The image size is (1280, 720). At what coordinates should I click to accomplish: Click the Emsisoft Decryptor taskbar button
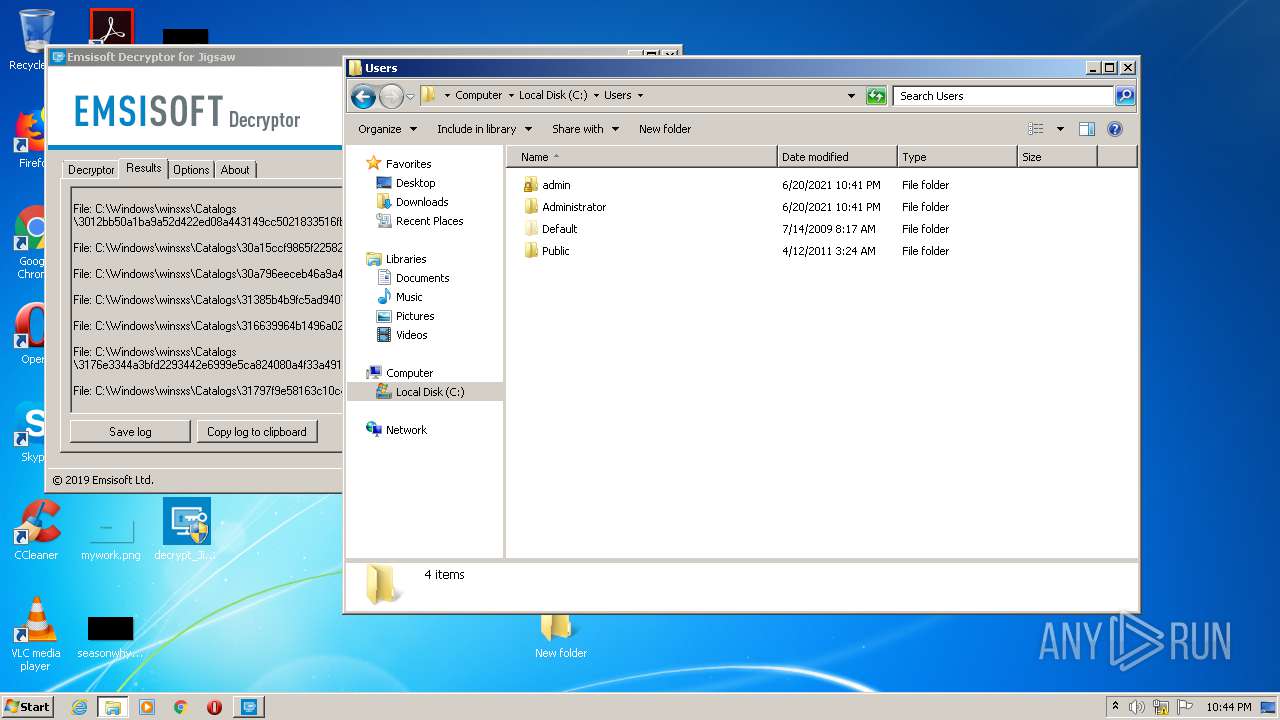tap(249, 707)
